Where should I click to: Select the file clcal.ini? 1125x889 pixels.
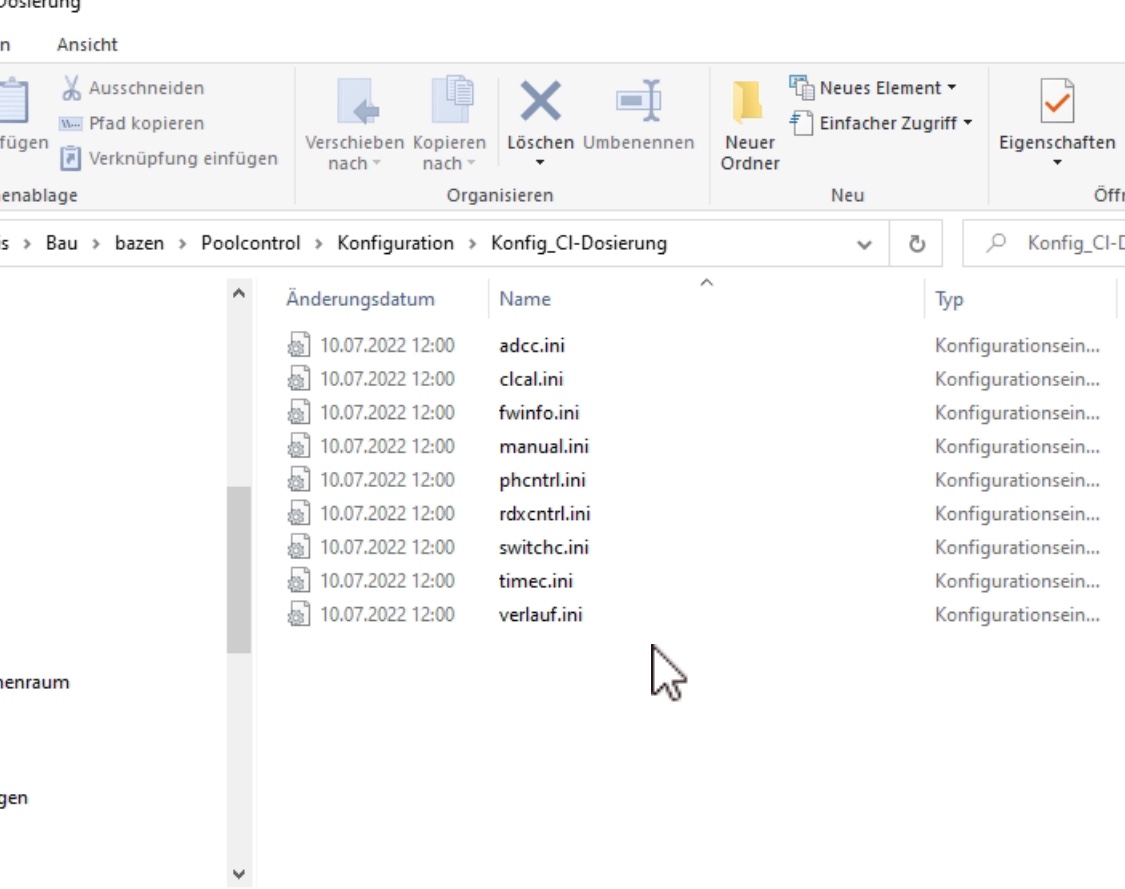pos(531,379)
